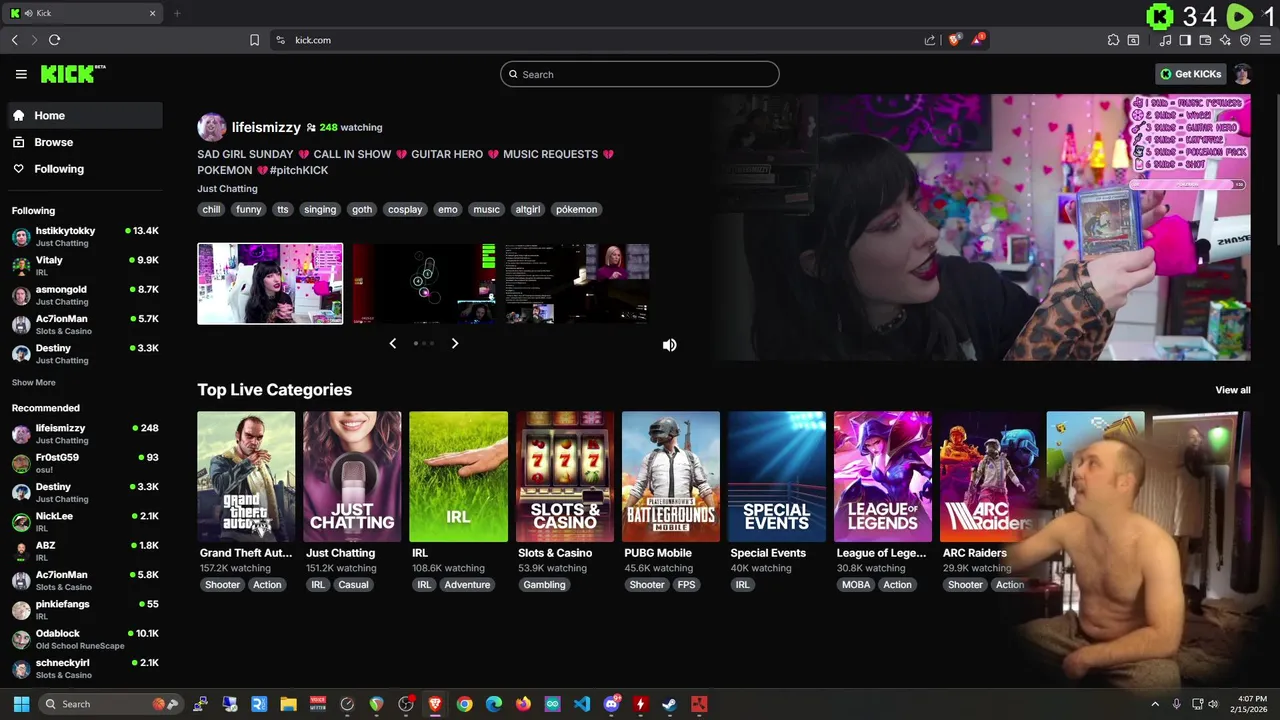Open Firefox from taskbar
1280x720 pixels.
[x=523, y=704]
